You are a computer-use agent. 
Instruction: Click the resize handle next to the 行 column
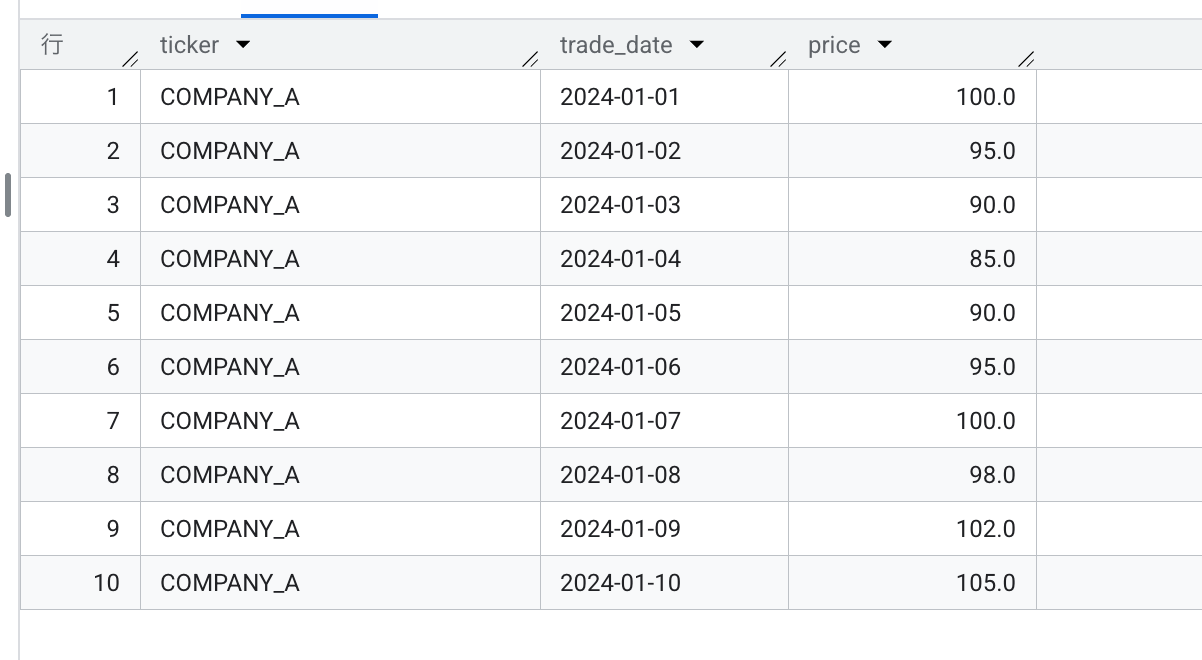[131, 58]
